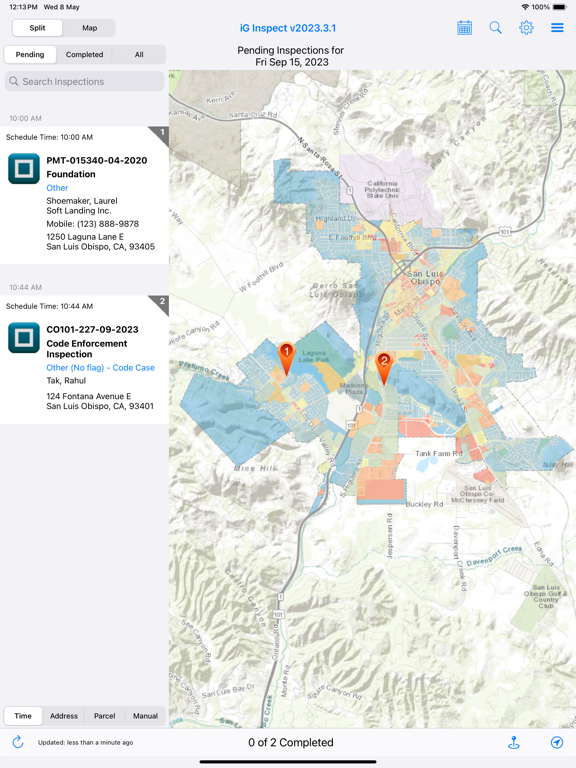576x768 pixels.
Task: Tap contact name Tak, Rahul
Action: tap(66, 381)
